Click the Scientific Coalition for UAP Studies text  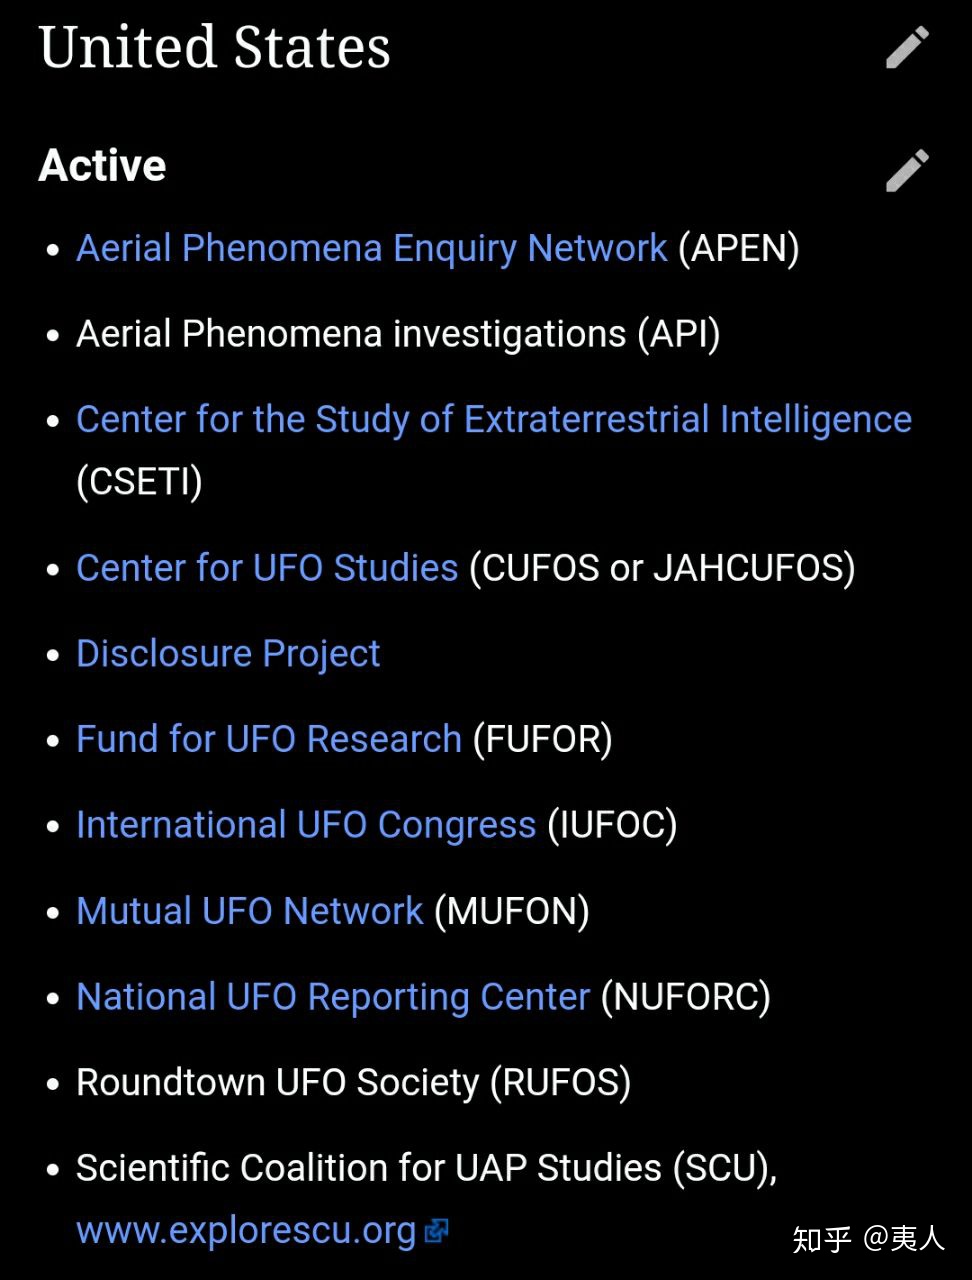coord(368,1168)
